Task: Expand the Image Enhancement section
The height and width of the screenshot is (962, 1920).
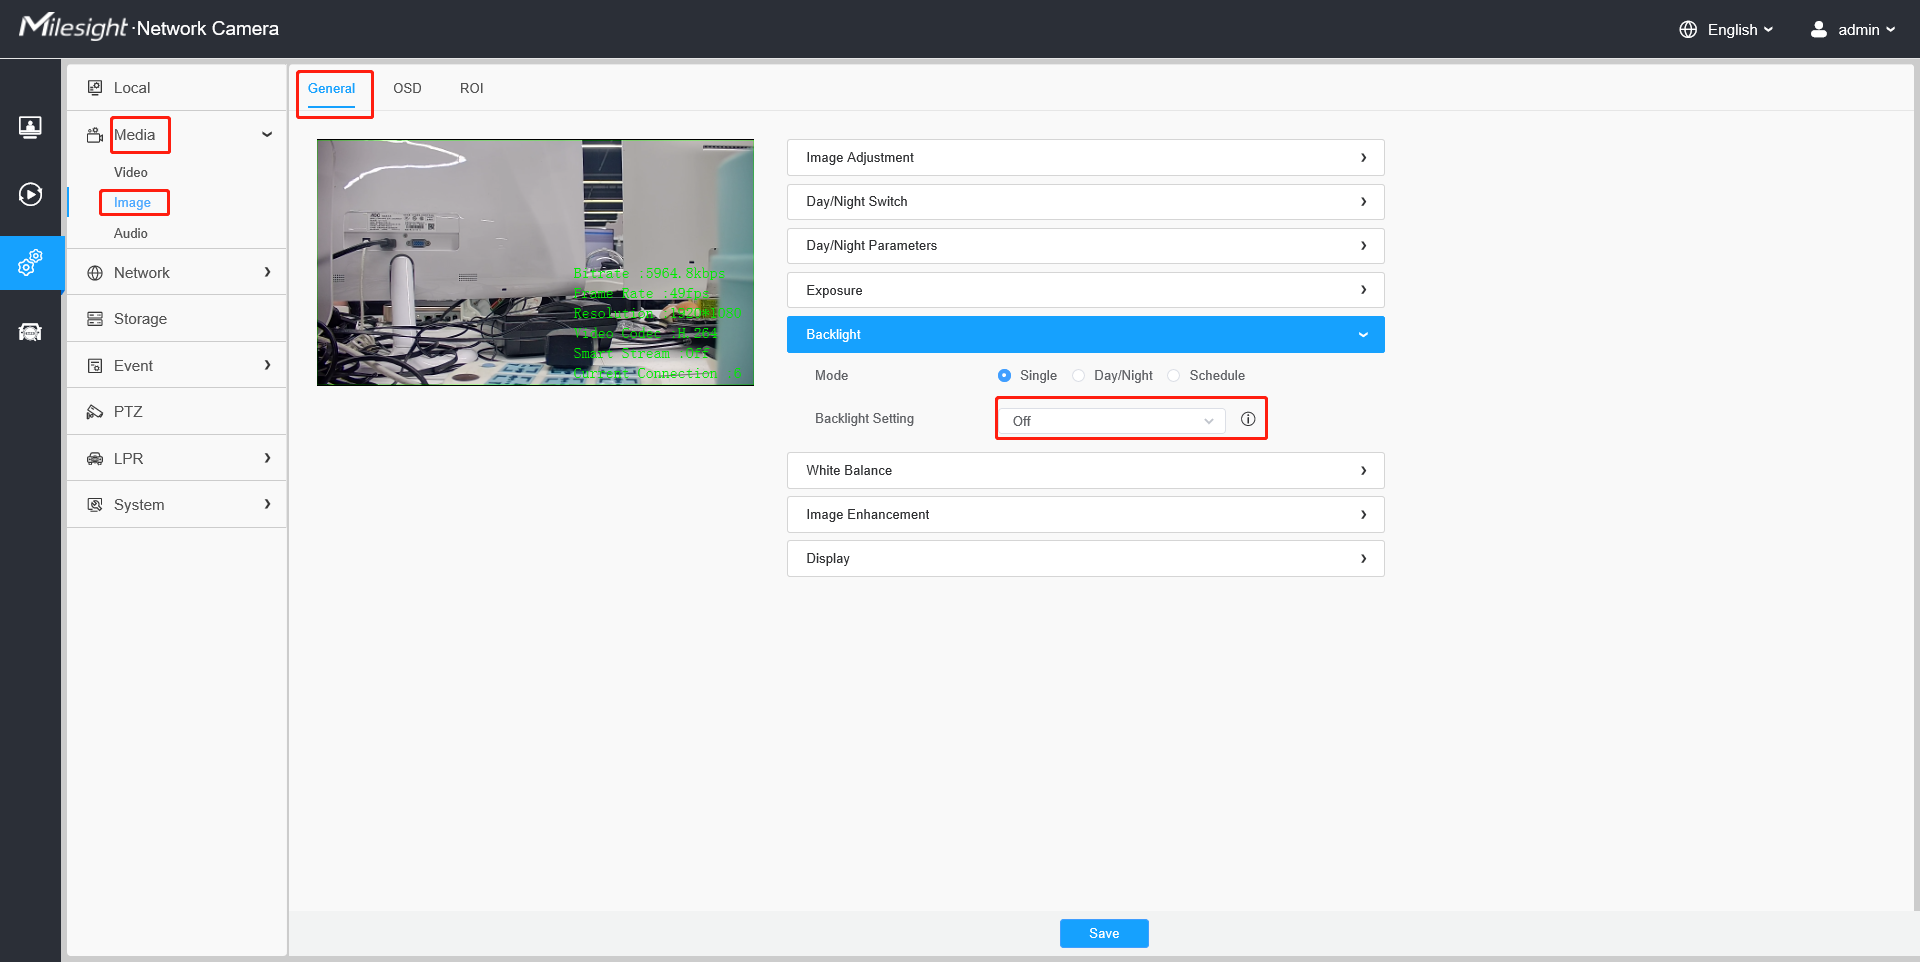Action: click(1086, 515)
